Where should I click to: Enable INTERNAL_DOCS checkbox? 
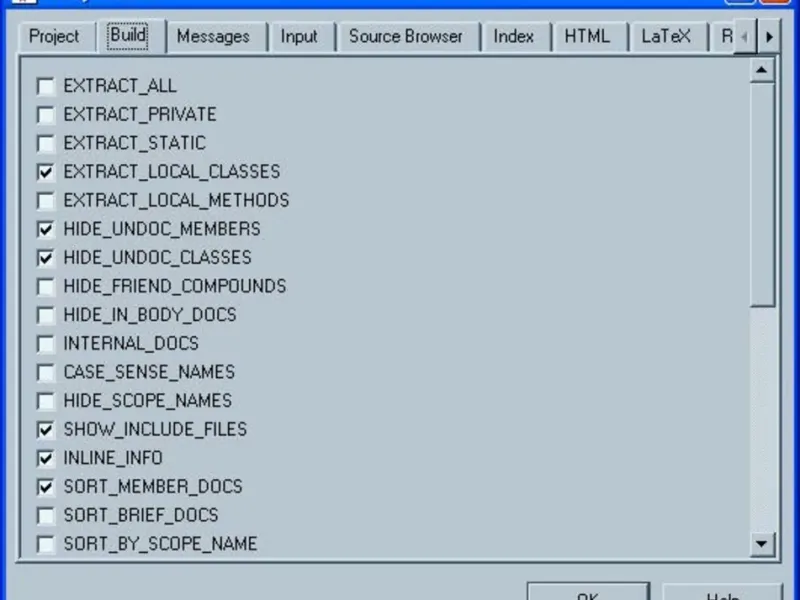[46, 343]
